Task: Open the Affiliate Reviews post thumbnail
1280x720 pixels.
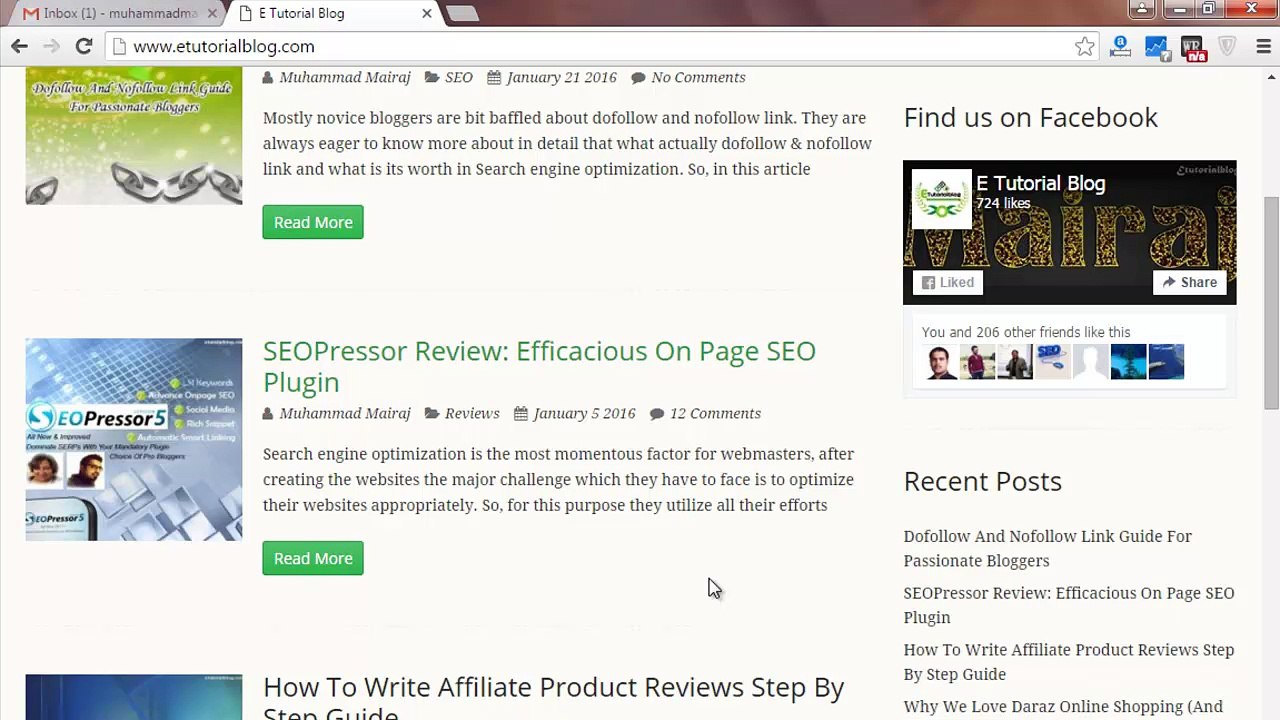Action: coord(134,697)
